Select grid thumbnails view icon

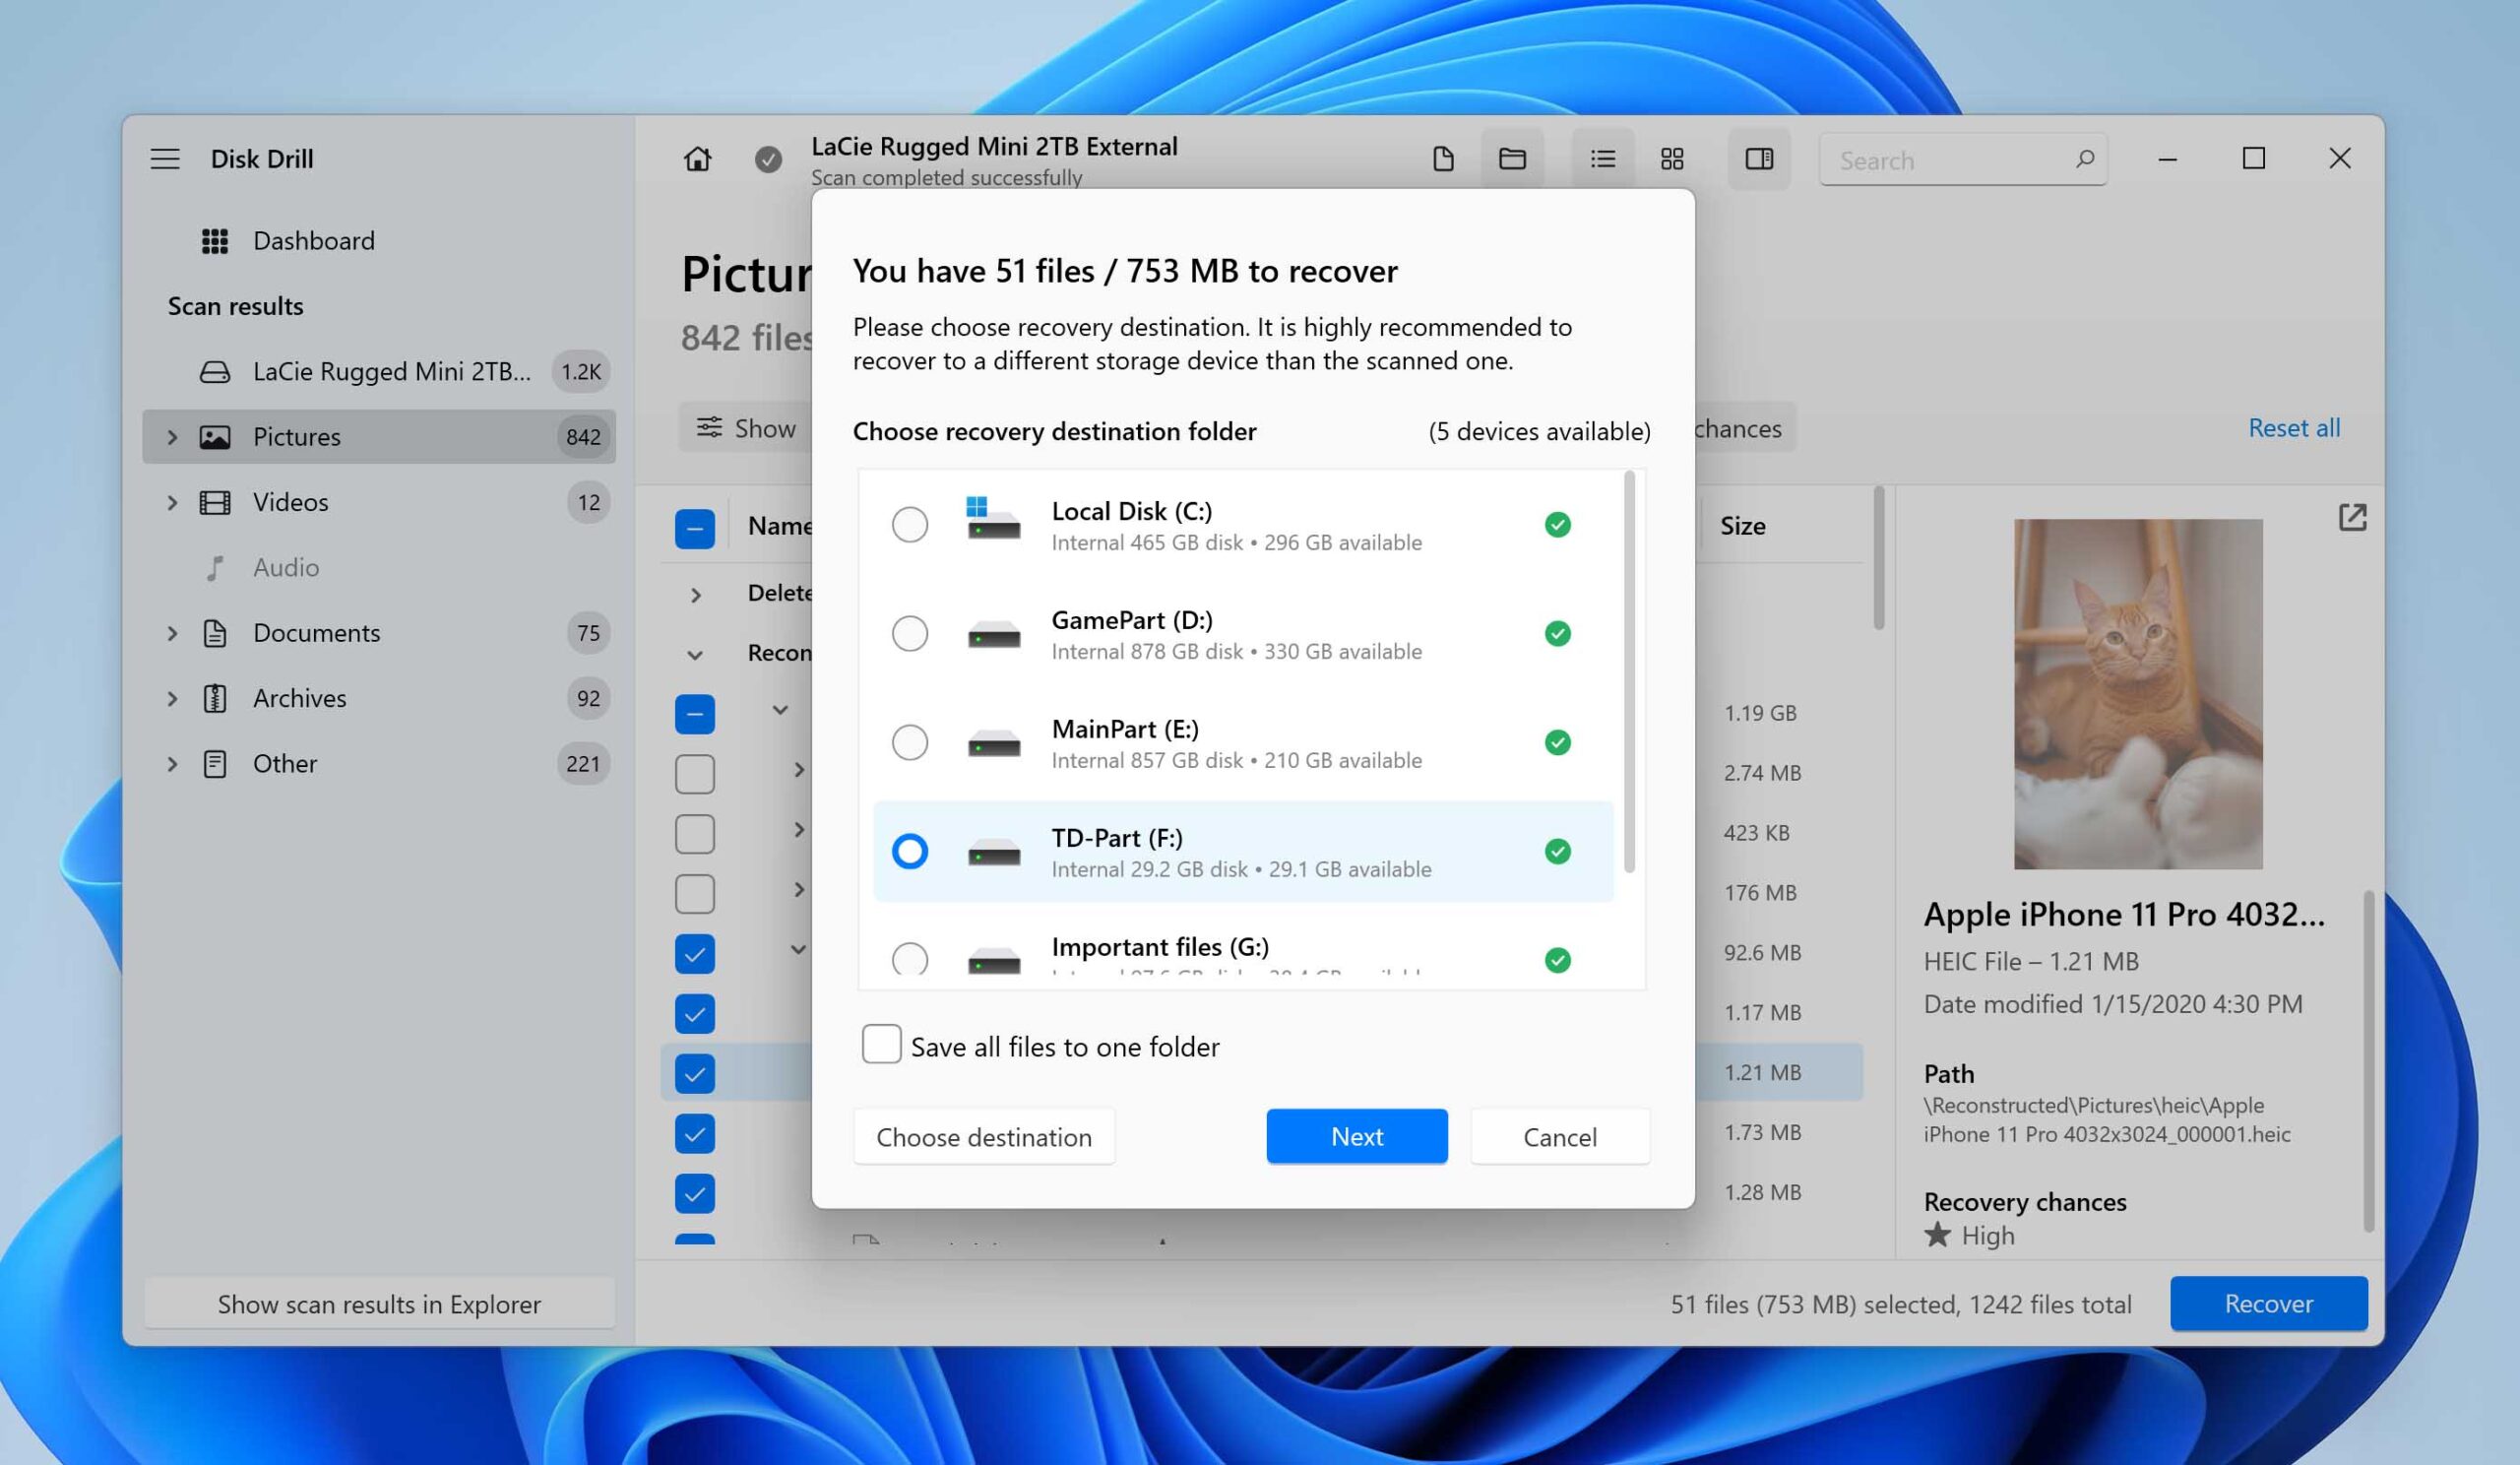tap(1672, 159)
